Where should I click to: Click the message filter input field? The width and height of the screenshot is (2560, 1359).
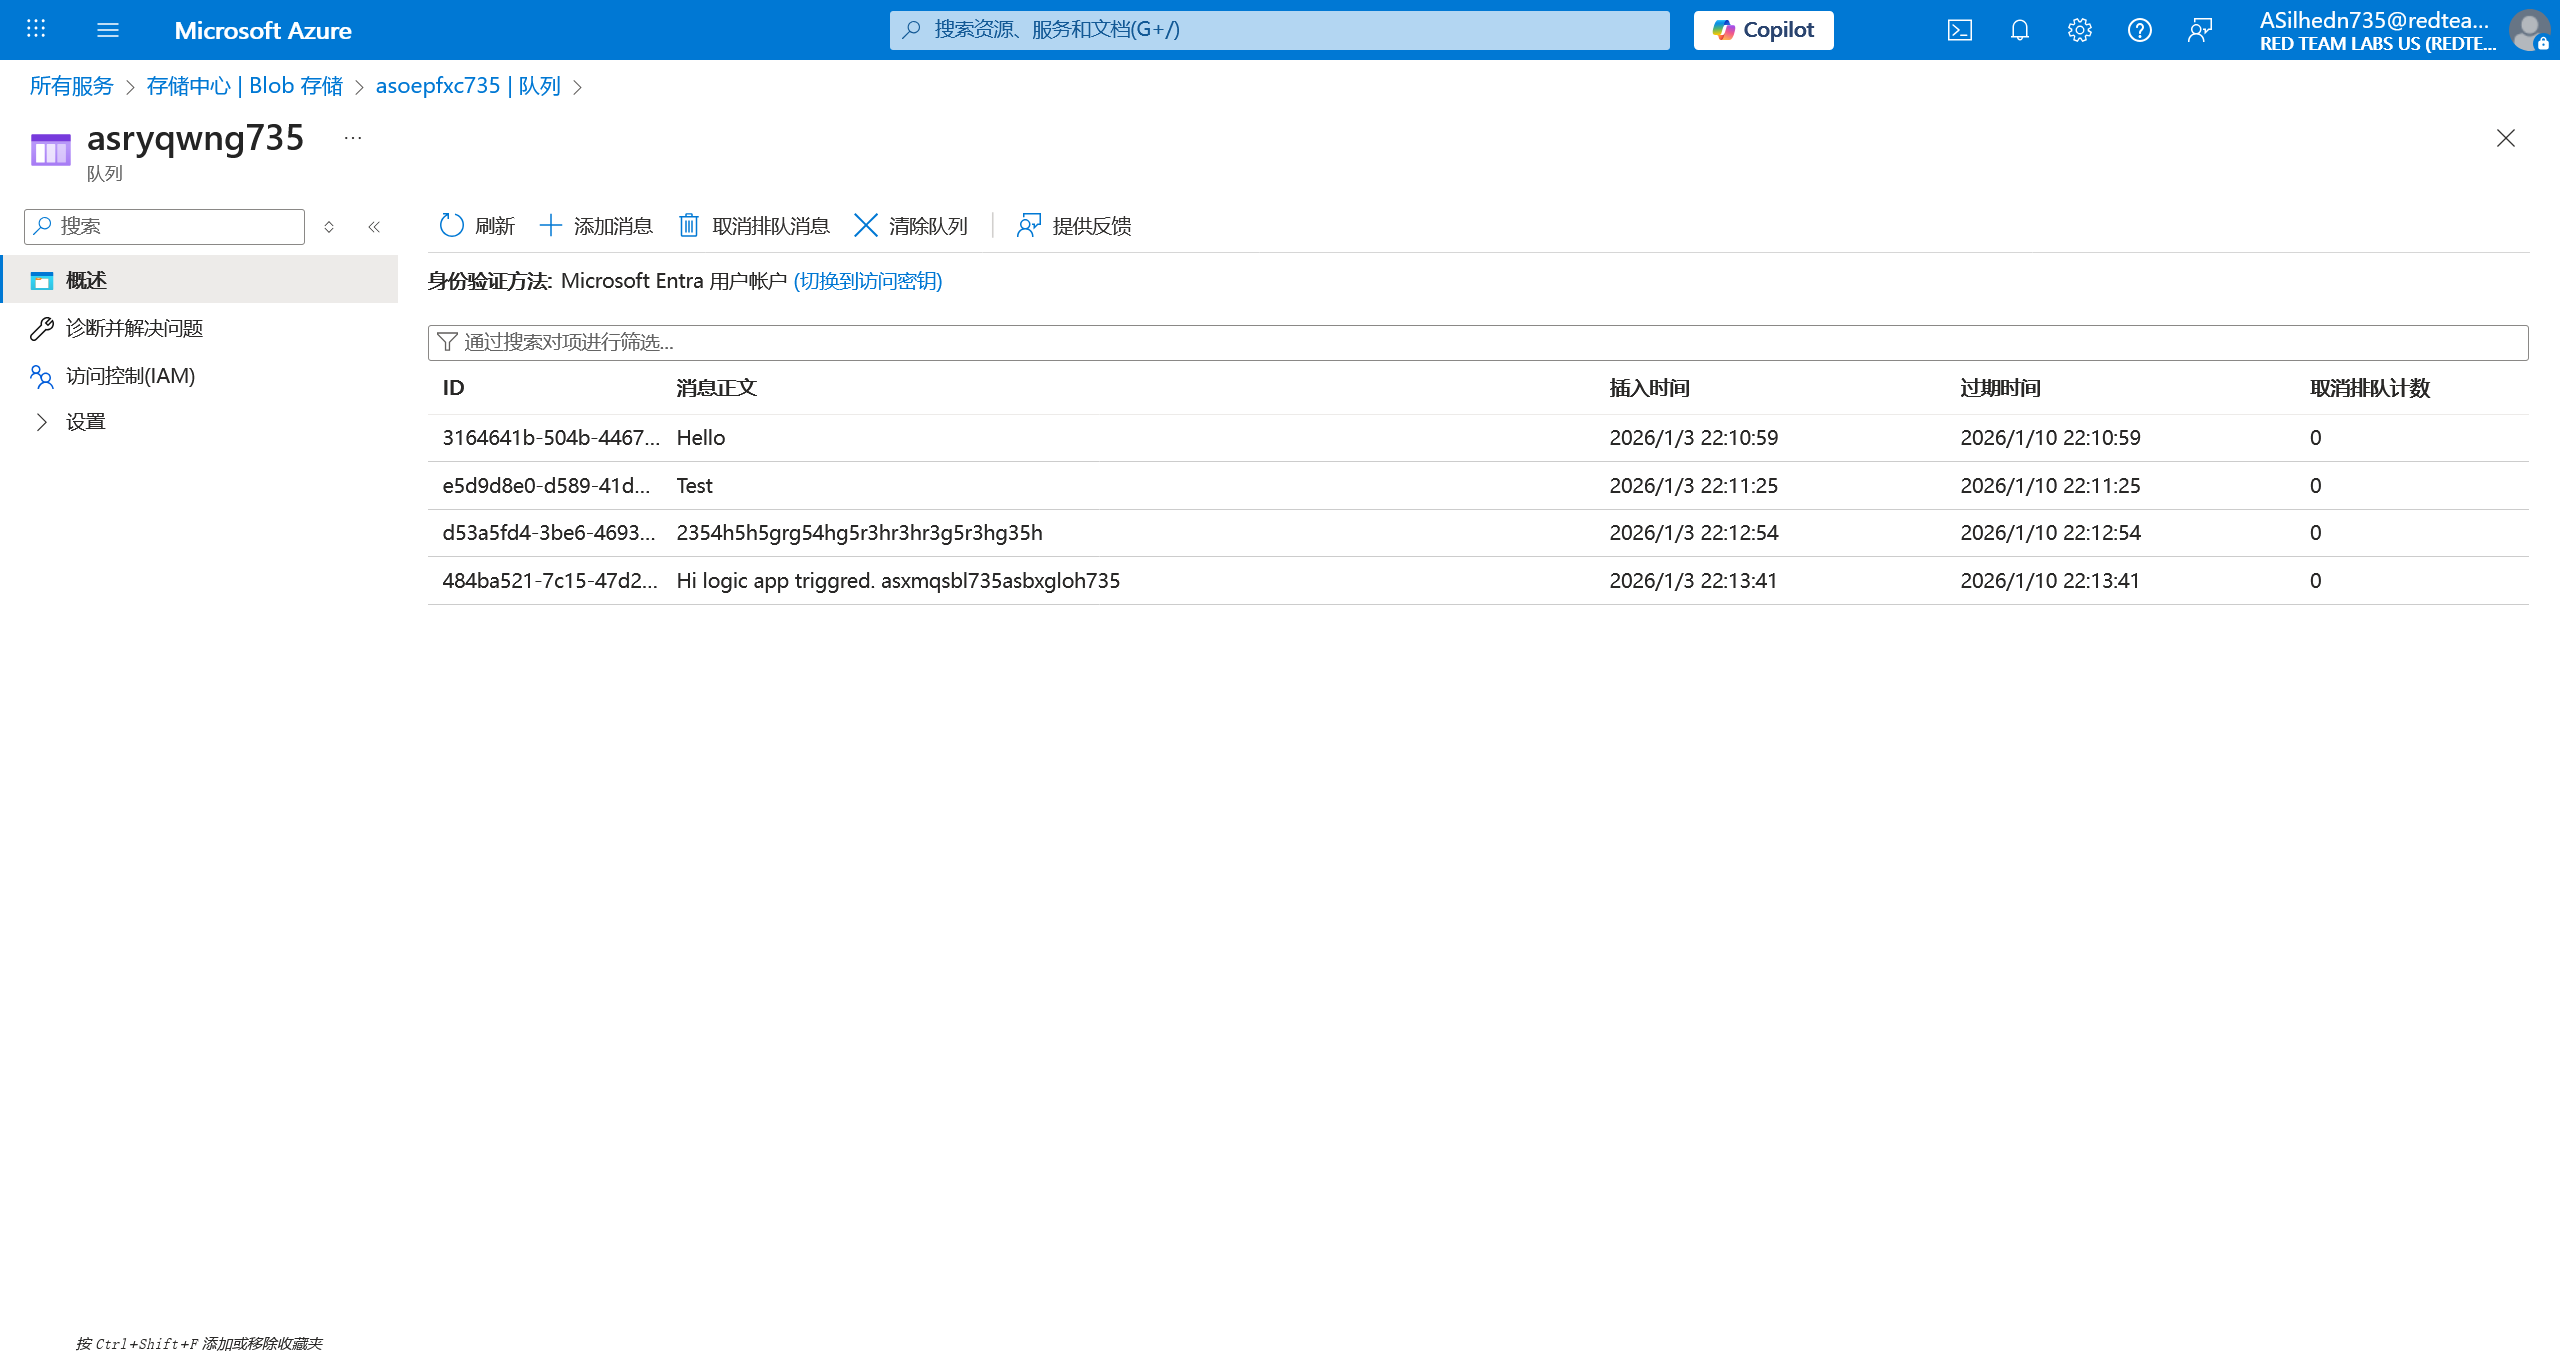click(x=1478, y=342)
